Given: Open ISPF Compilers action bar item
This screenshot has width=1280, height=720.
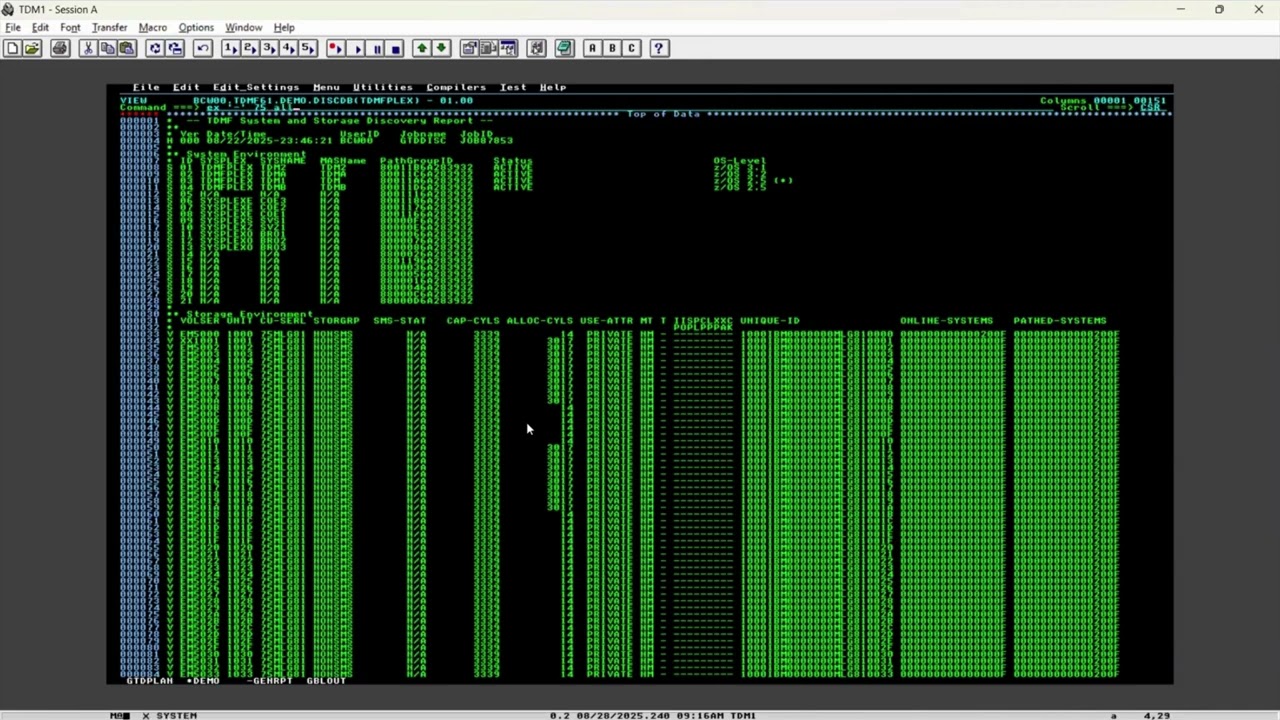Looking at the screenshot, I should pyautogui.click(x=456, y=87).
